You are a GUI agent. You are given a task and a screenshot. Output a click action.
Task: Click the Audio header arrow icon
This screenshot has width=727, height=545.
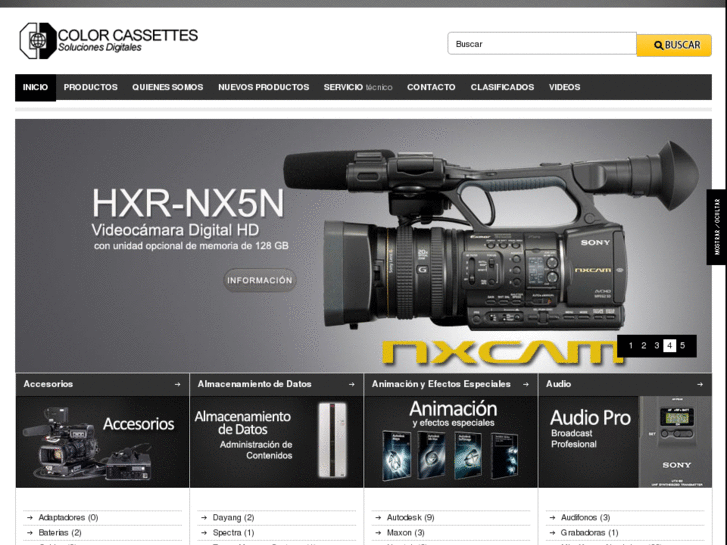pos(700,385)
